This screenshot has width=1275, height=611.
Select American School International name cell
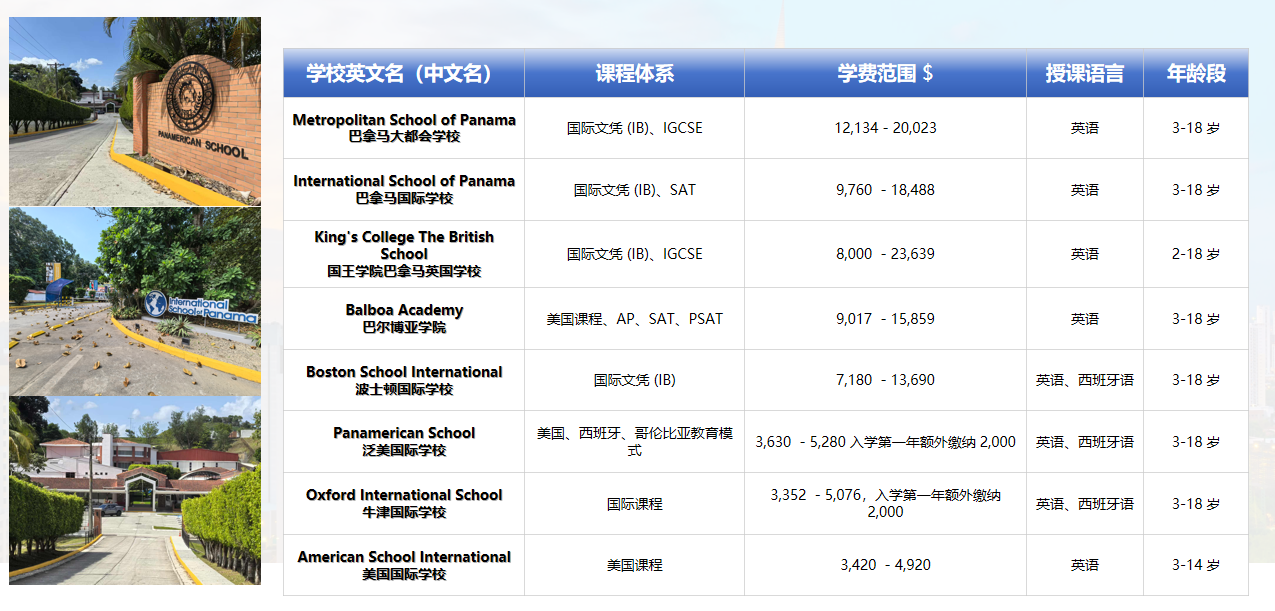404,565
